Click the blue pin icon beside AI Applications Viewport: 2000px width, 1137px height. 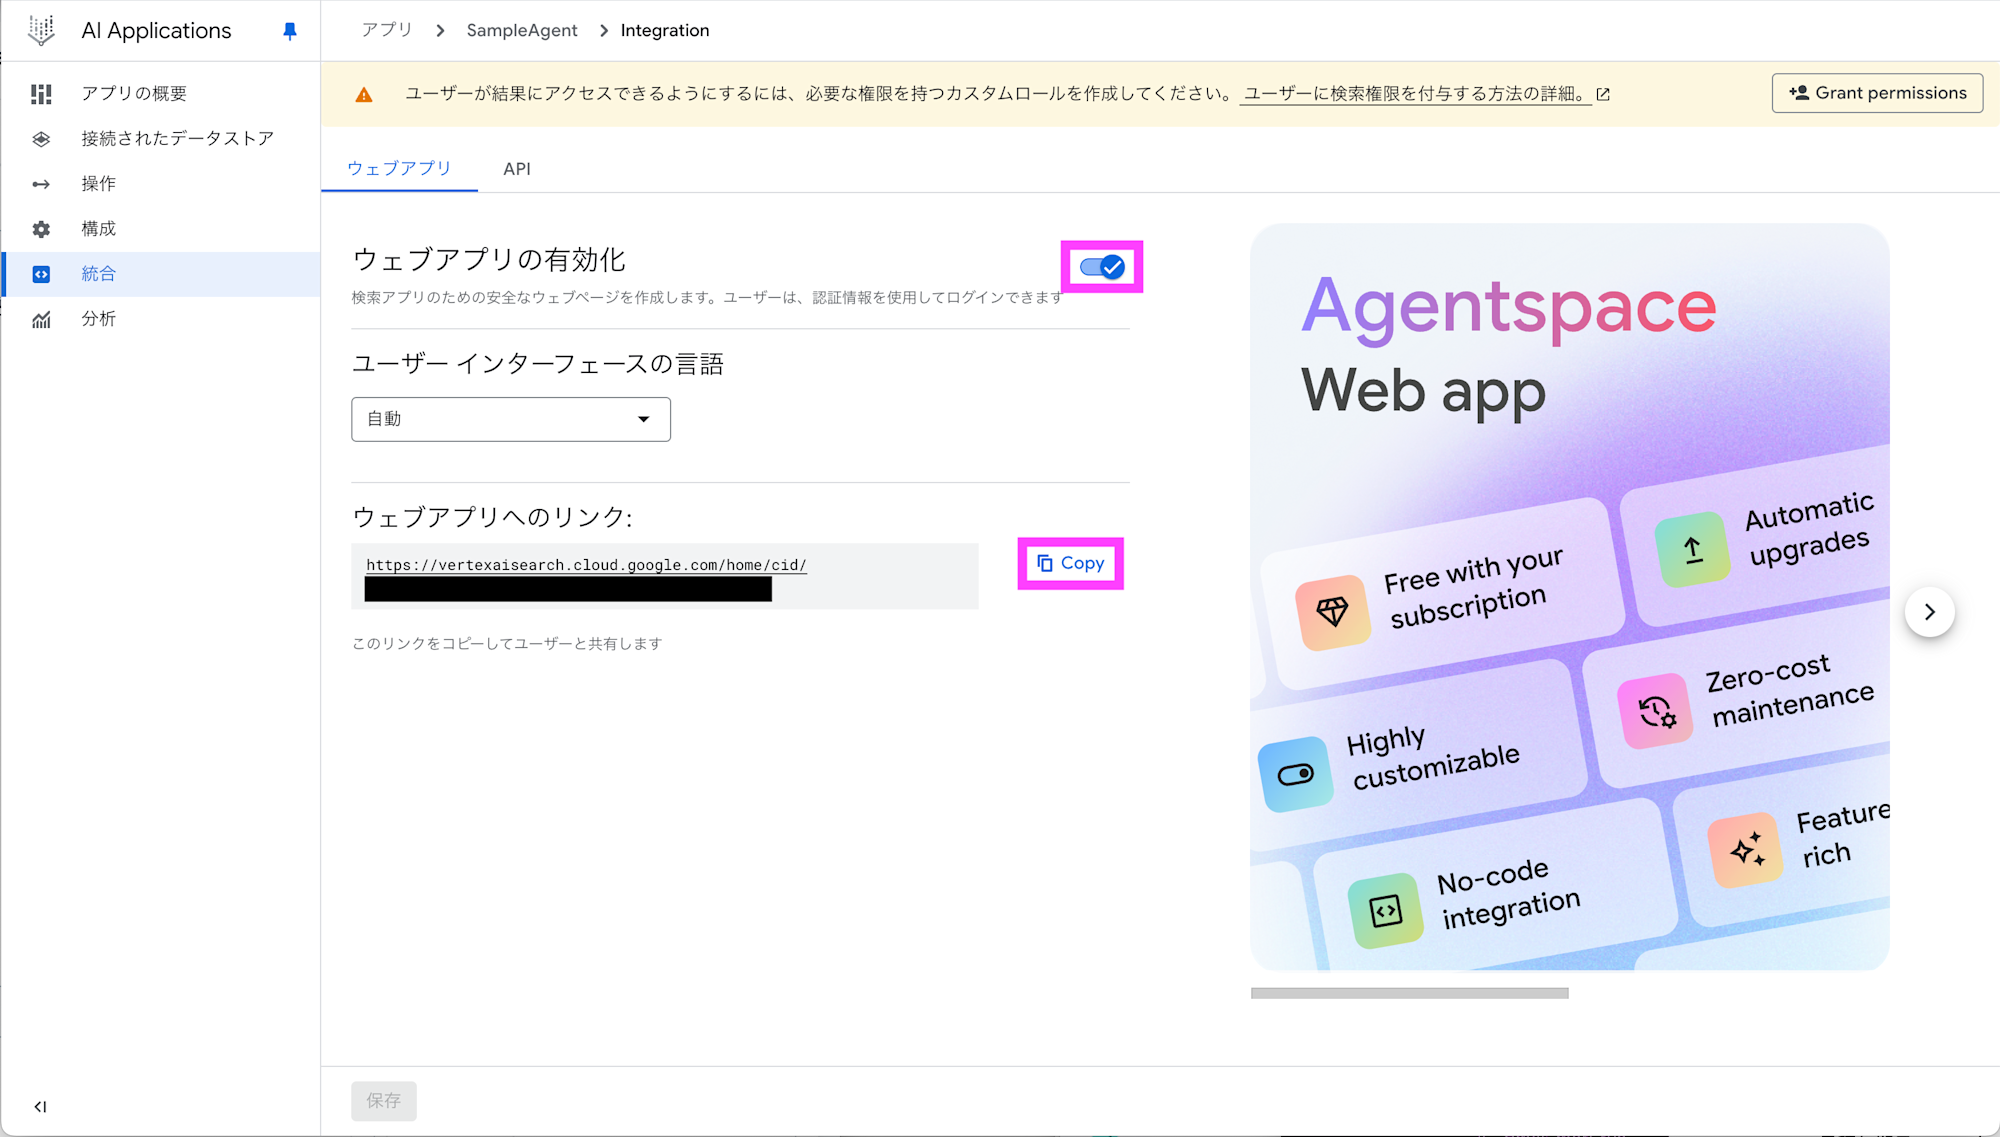pos(290,31)
